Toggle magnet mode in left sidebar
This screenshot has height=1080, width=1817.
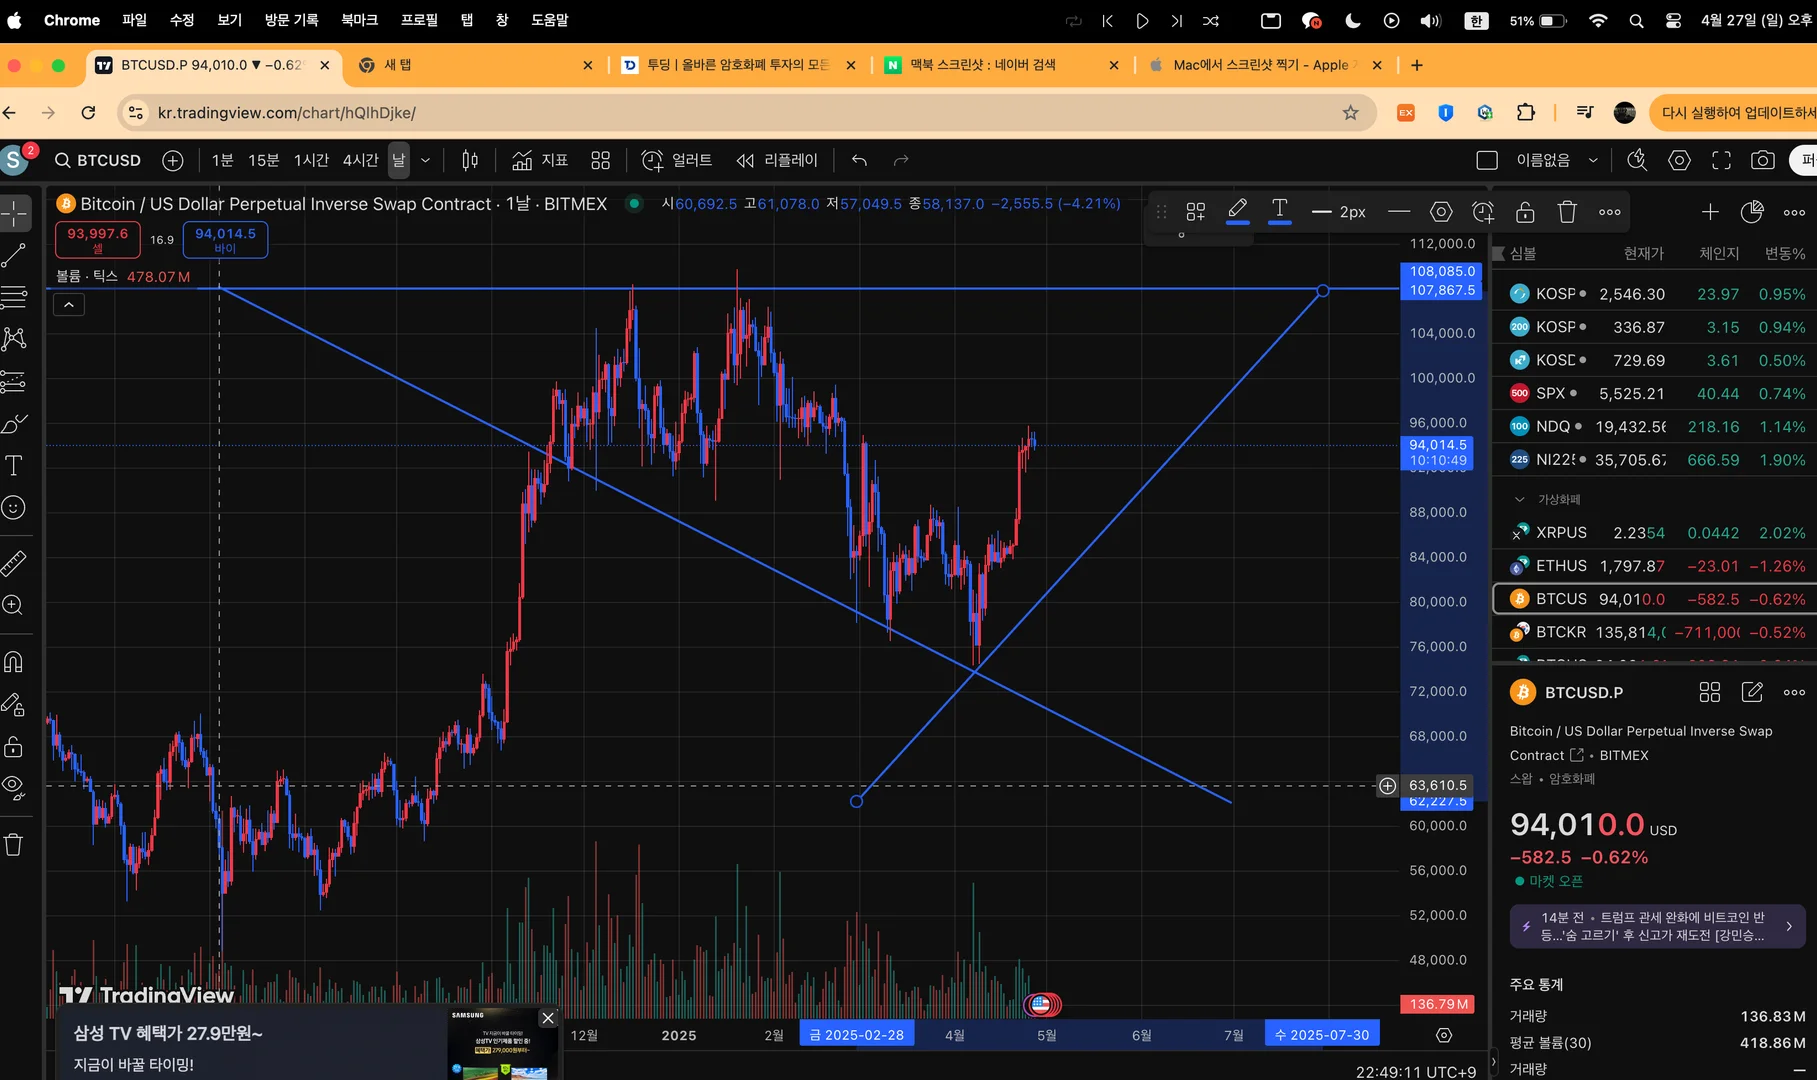click(x=14, y=662)
